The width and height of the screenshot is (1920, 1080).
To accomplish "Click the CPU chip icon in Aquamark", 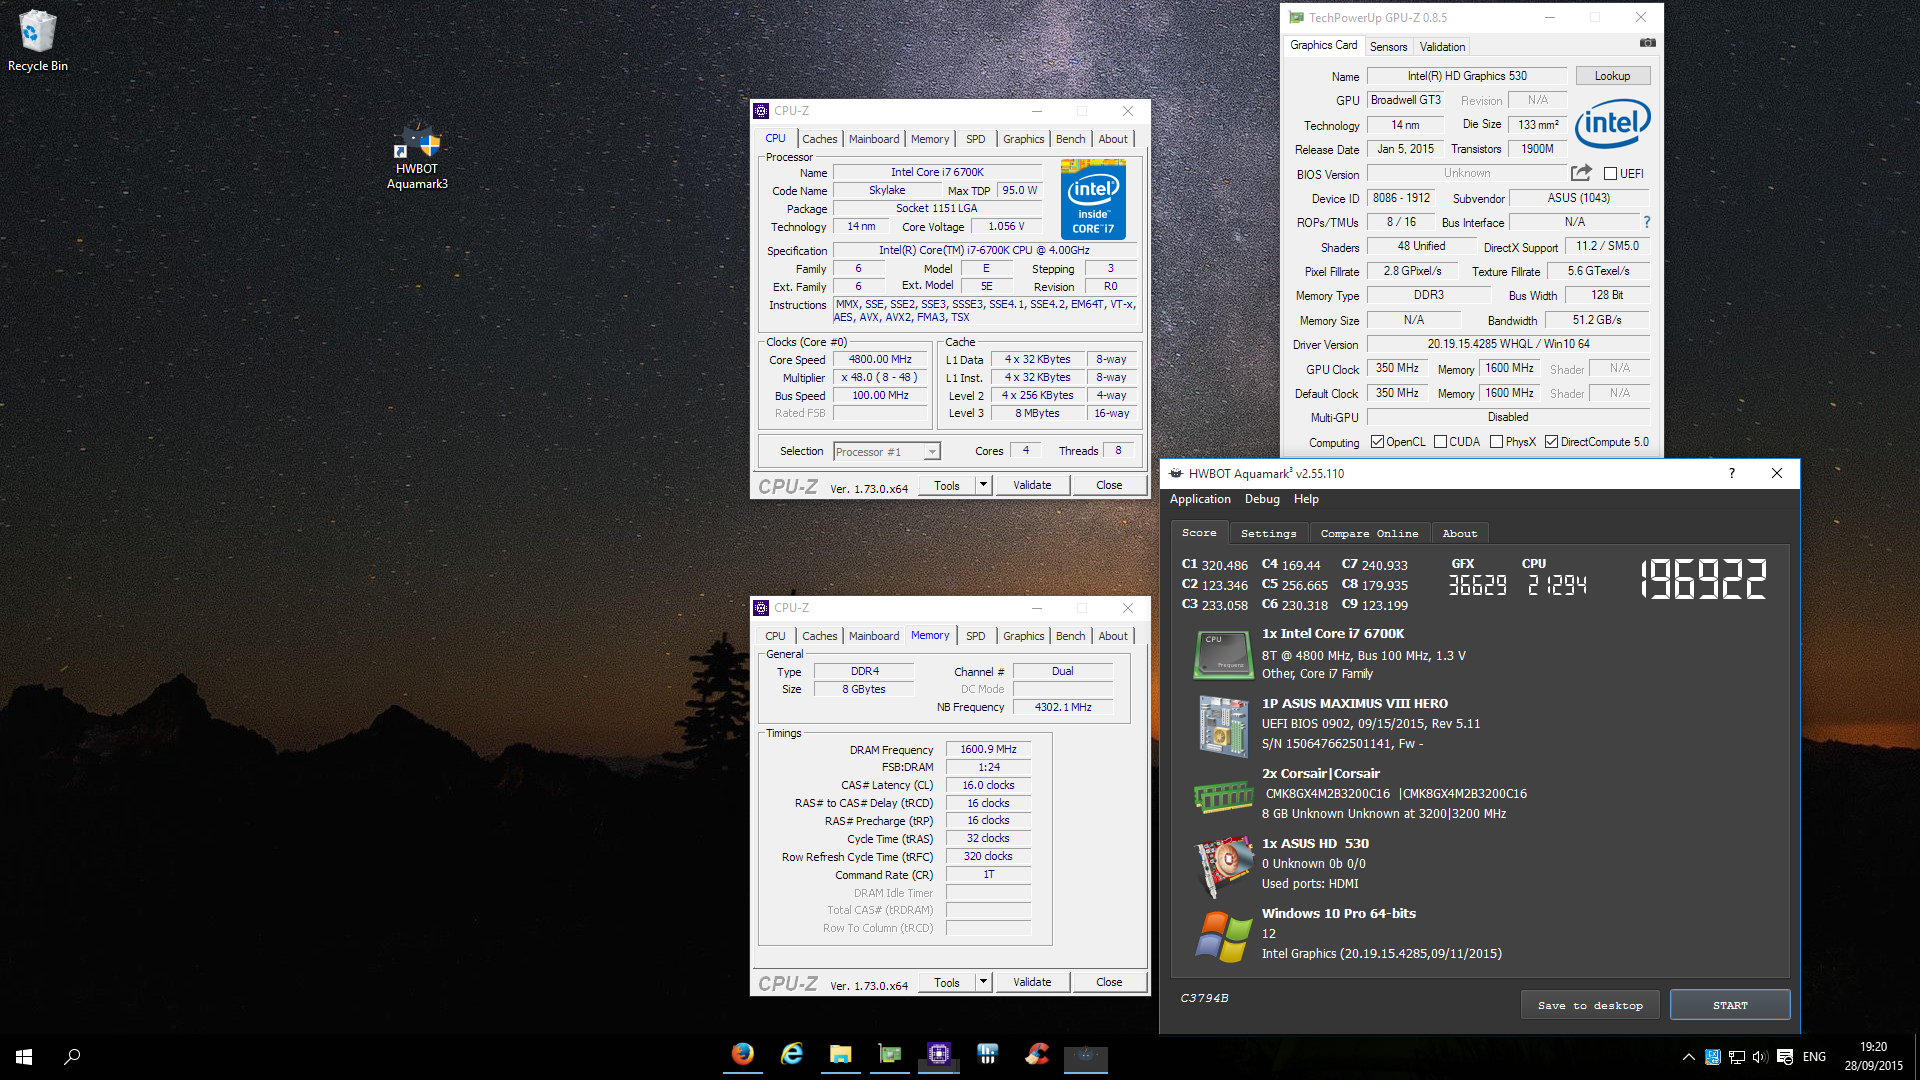I will pos(1224,655).
